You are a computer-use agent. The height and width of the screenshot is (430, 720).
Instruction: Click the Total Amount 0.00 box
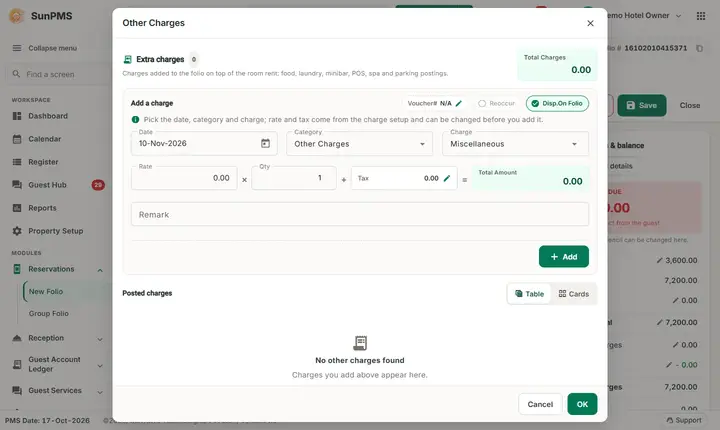[x=530, y=177]
